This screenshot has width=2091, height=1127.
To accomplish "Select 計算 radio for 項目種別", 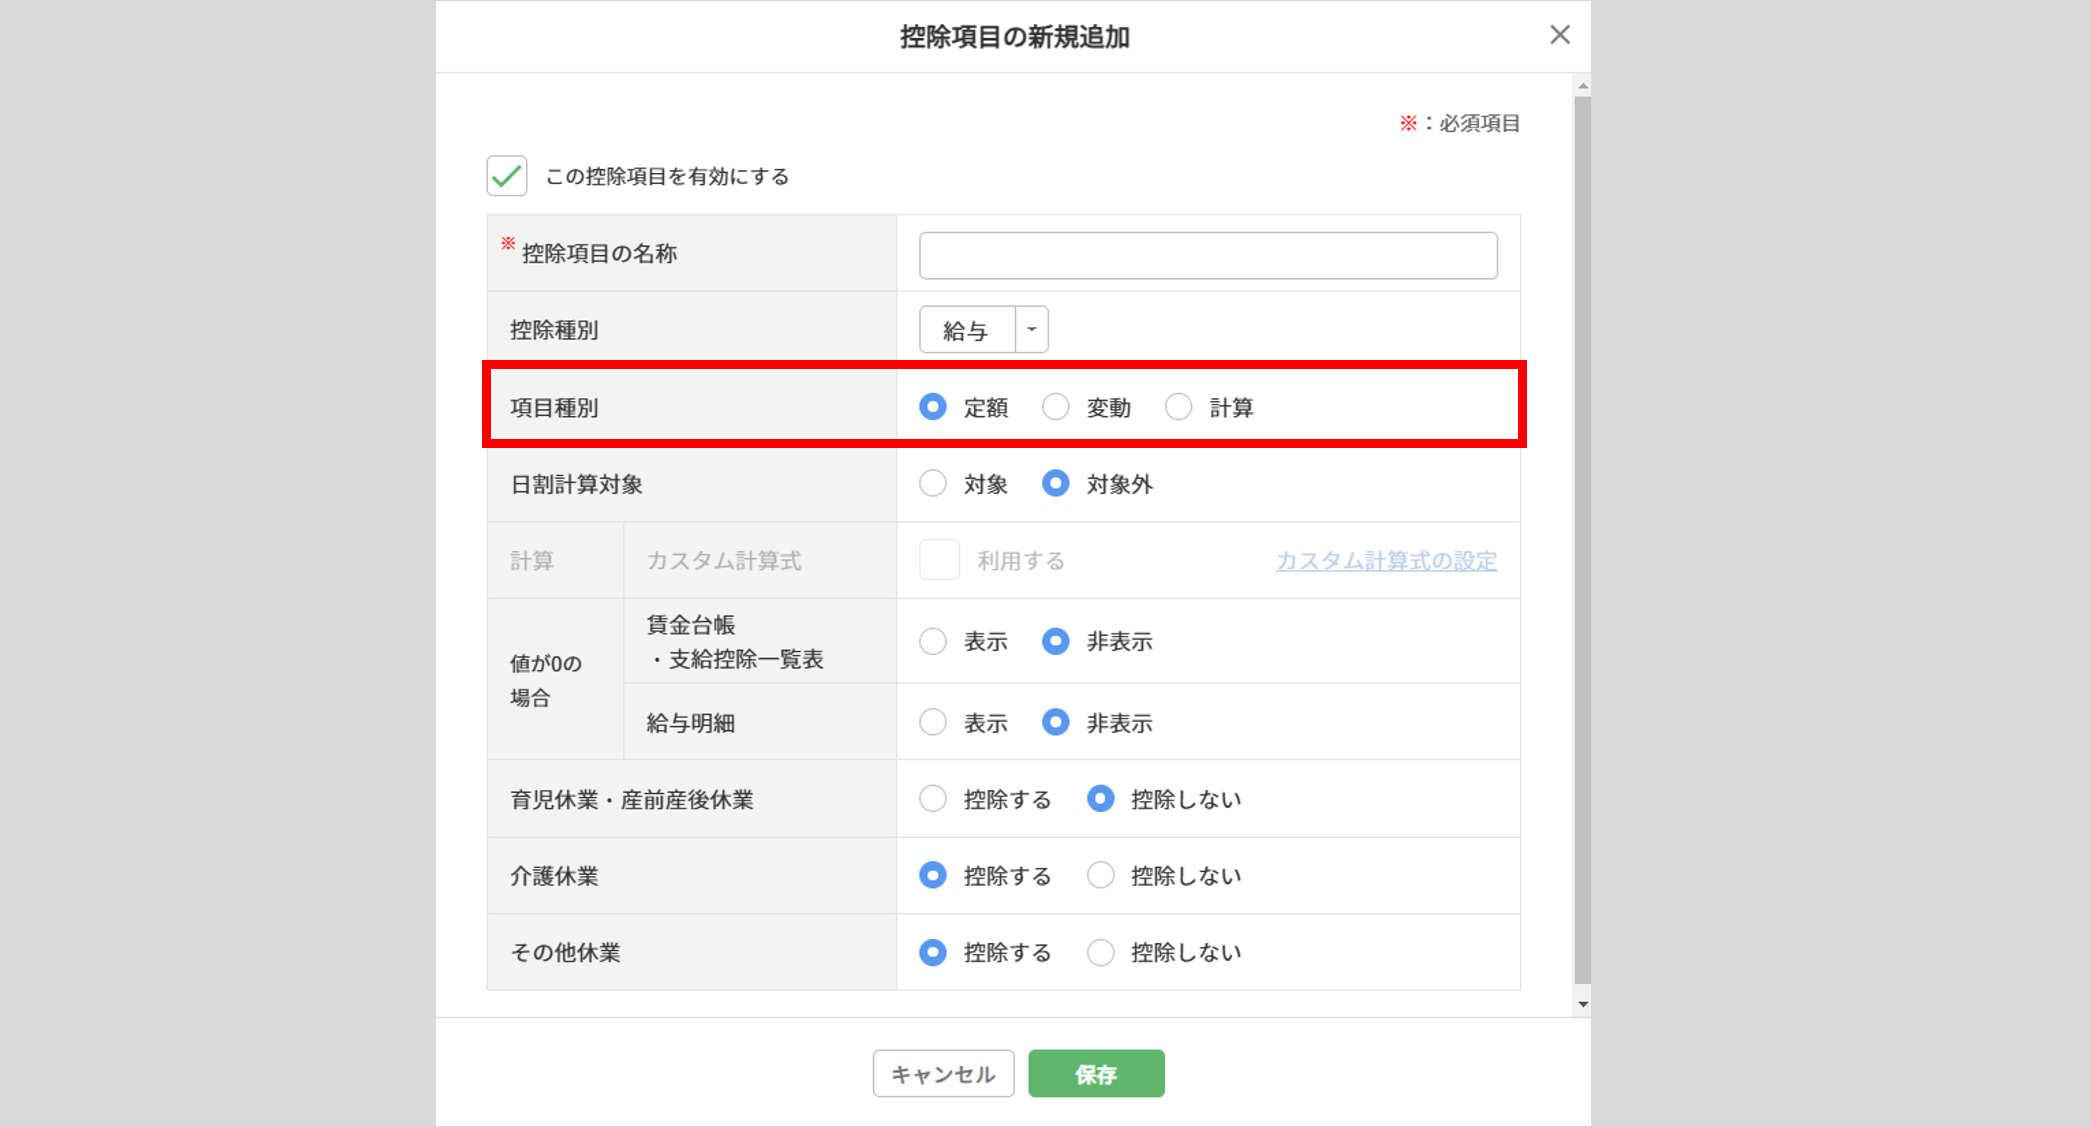I will tap(1179, 407).
